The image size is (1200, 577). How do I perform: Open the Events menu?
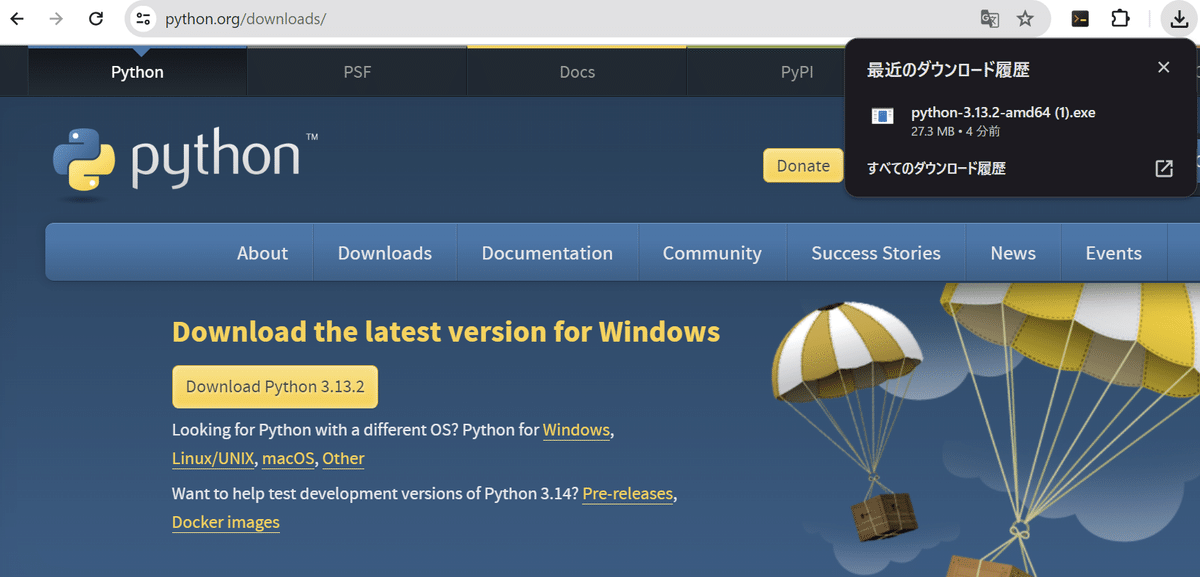(x=1113, y=253)
